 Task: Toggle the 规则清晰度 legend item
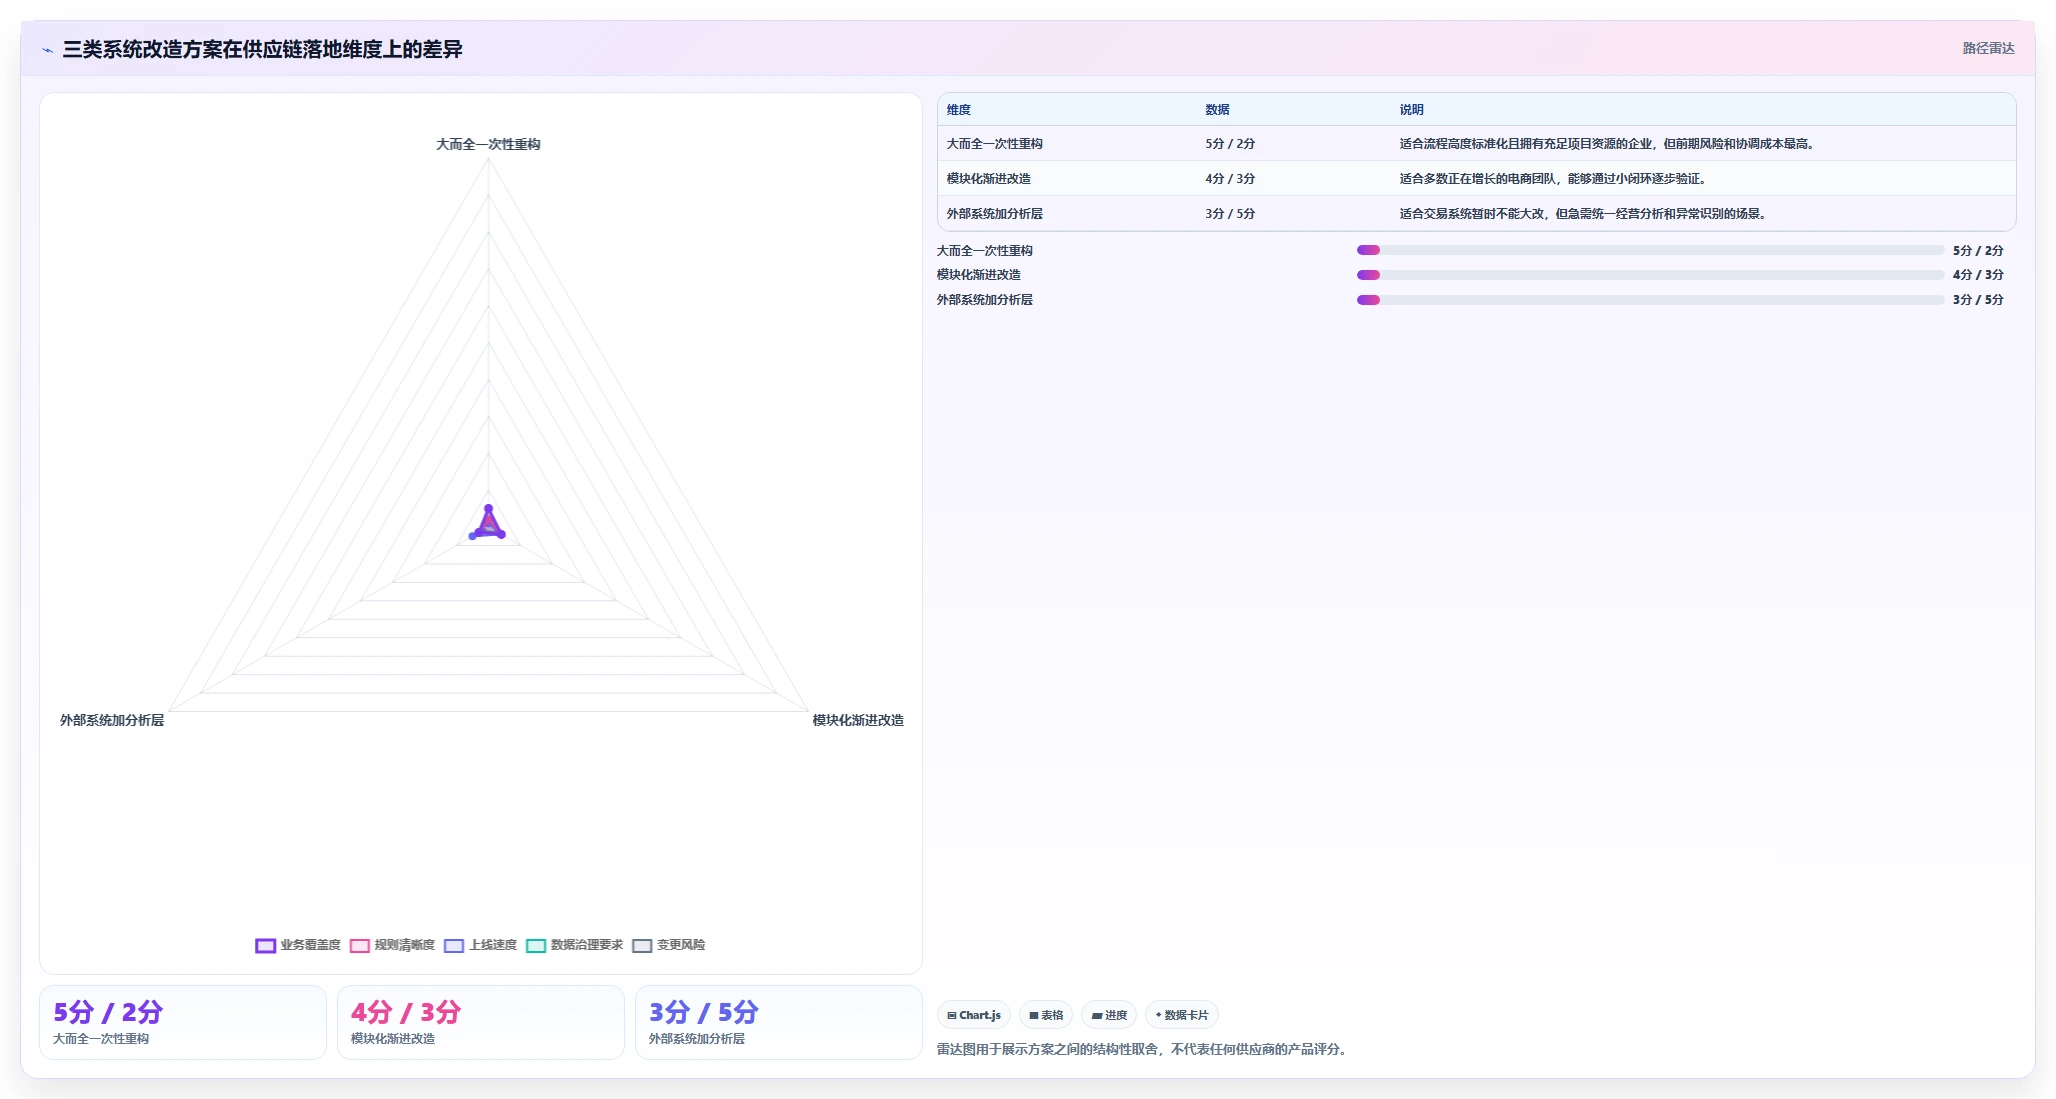pos(392,945)
